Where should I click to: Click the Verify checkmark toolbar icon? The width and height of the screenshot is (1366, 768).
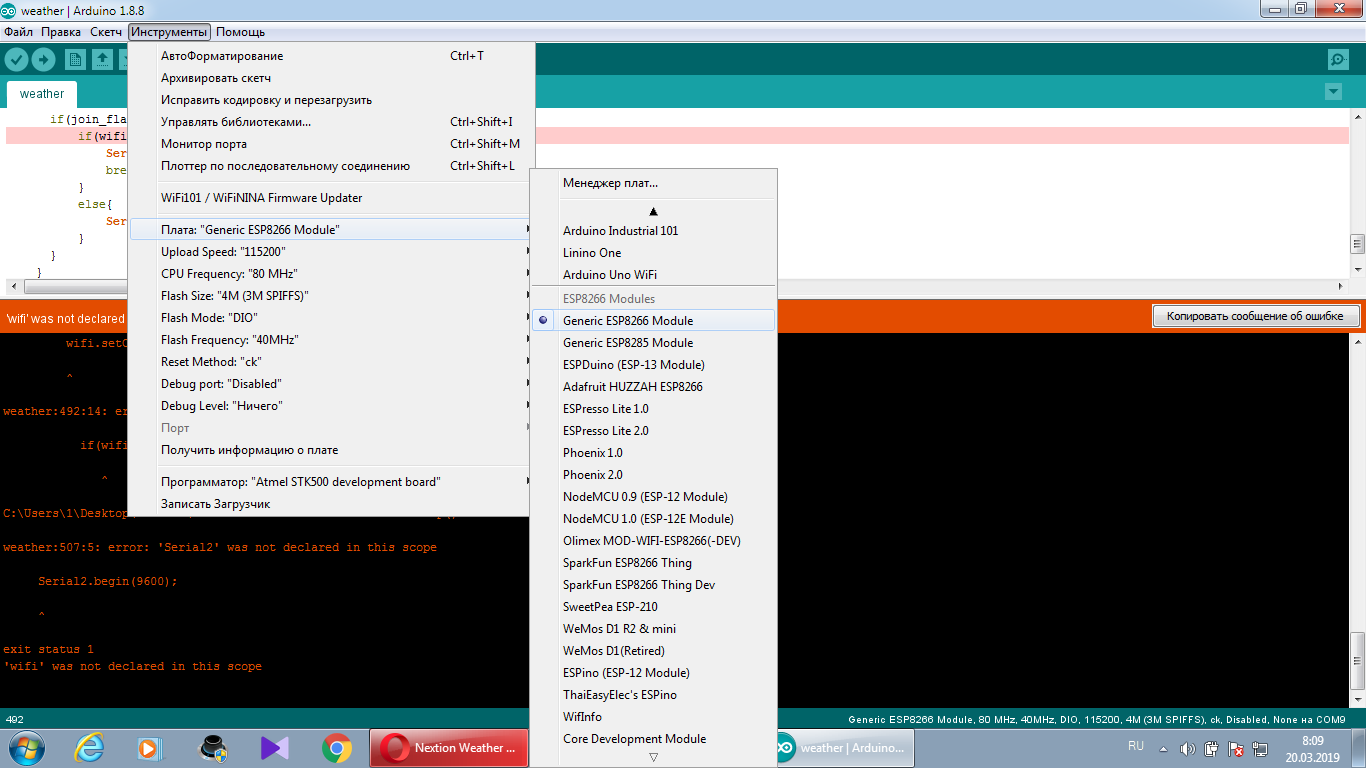16,60
